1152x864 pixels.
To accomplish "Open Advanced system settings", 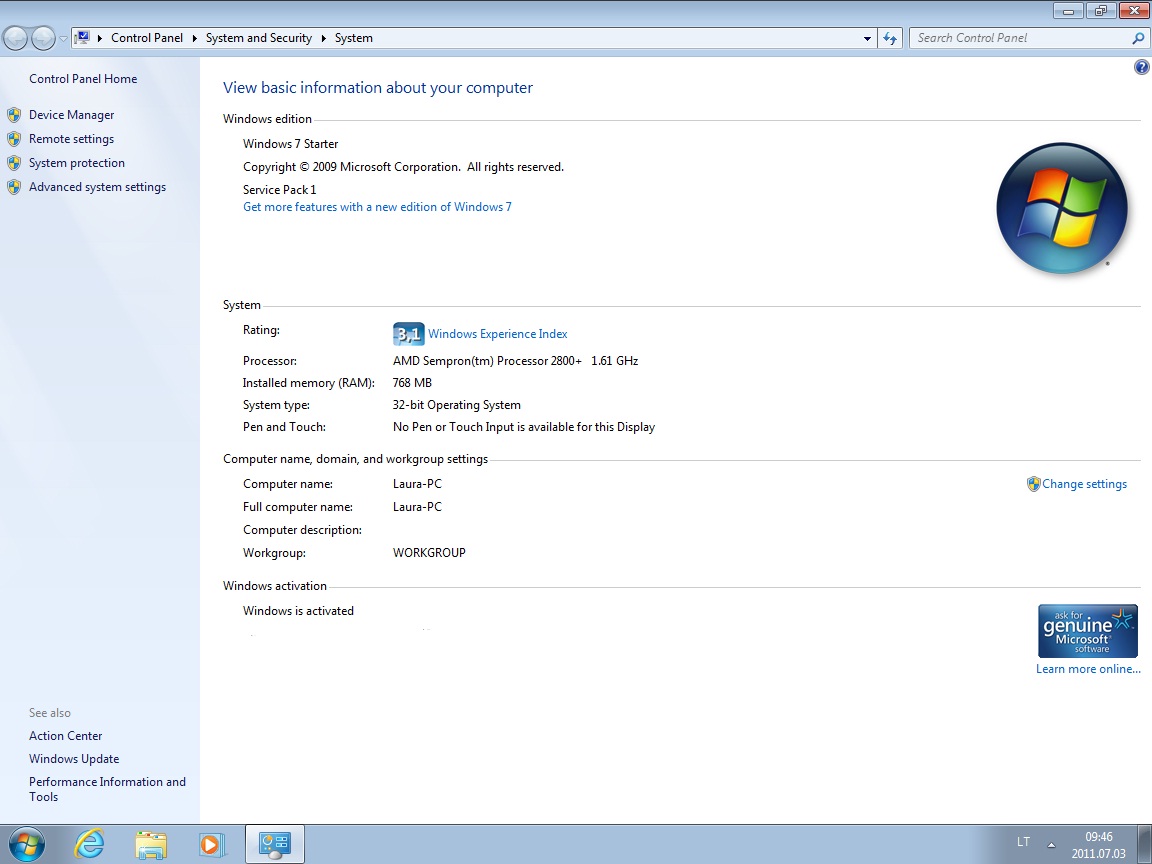I will 97,187.
